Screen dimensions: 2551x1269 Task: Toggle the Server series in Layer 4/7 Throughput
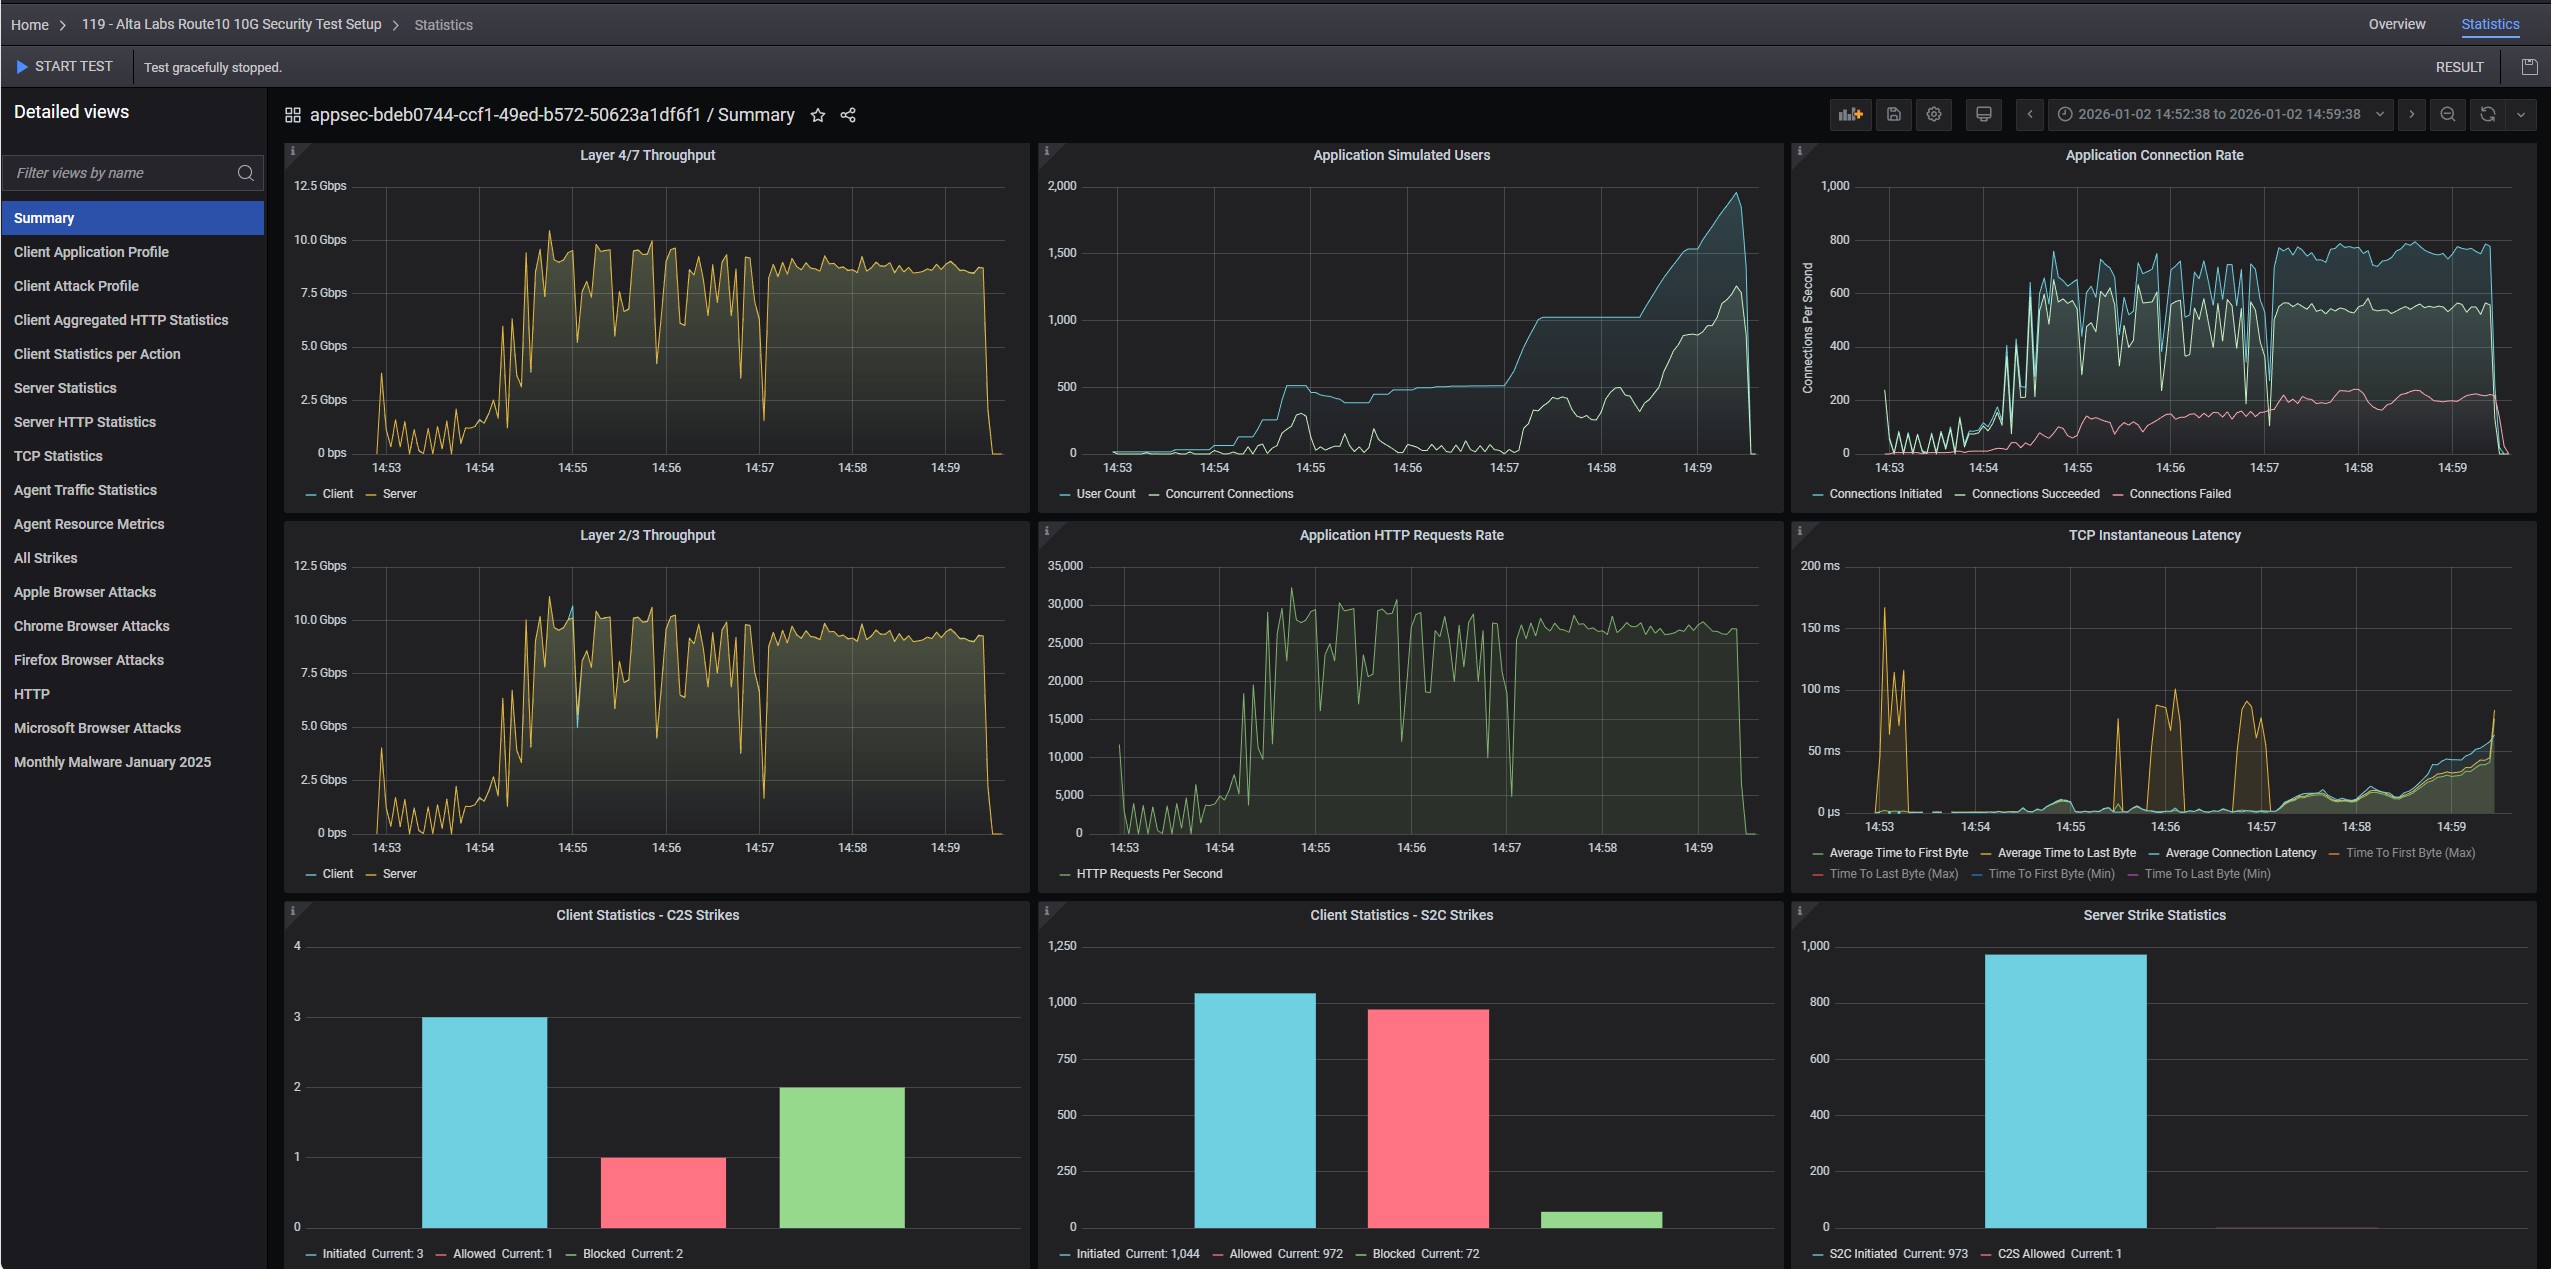[398, 494]
